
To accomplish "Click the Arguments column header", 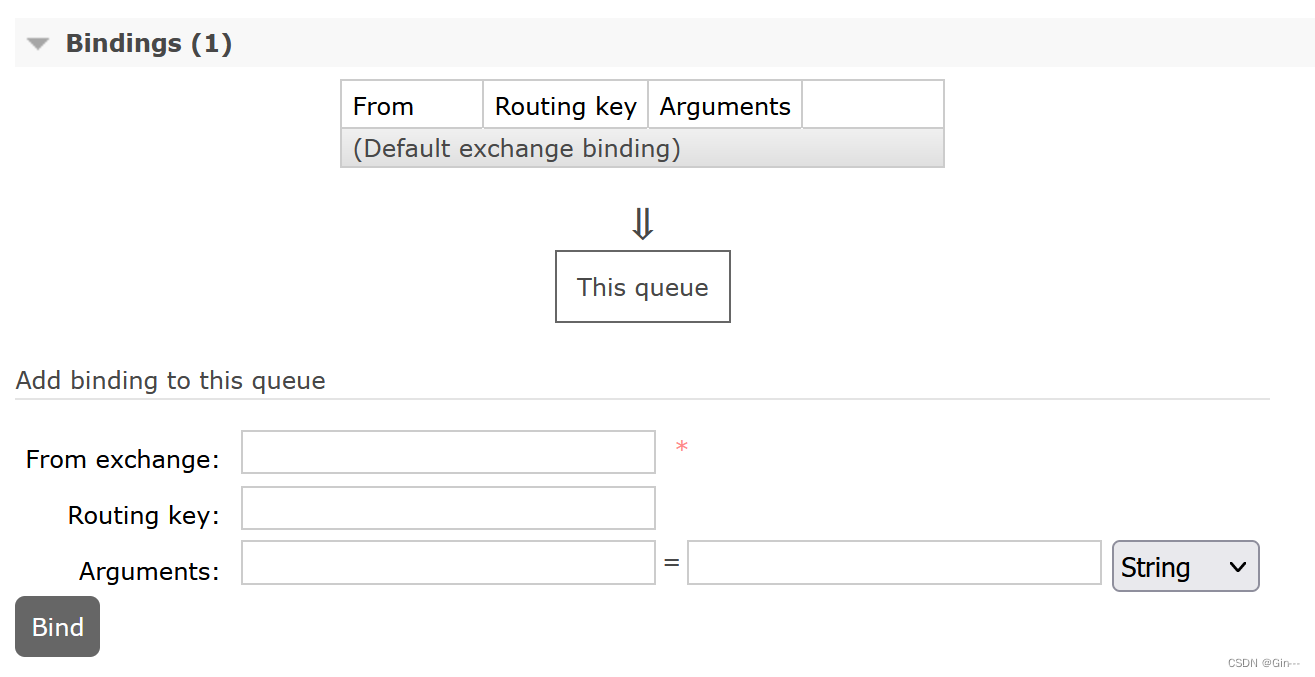I will click(x=725, y=106).
